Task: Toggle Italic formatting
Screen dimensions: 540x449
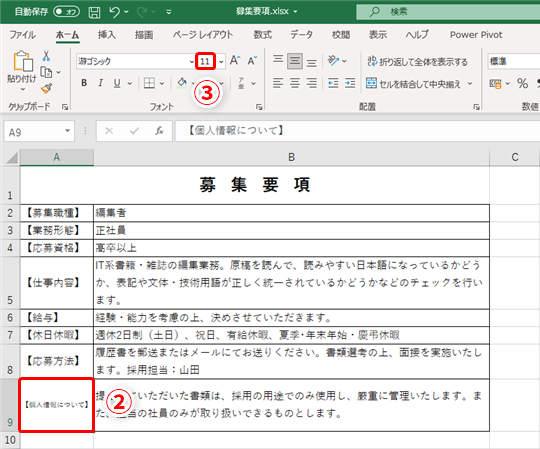Action: click(101, 83)
